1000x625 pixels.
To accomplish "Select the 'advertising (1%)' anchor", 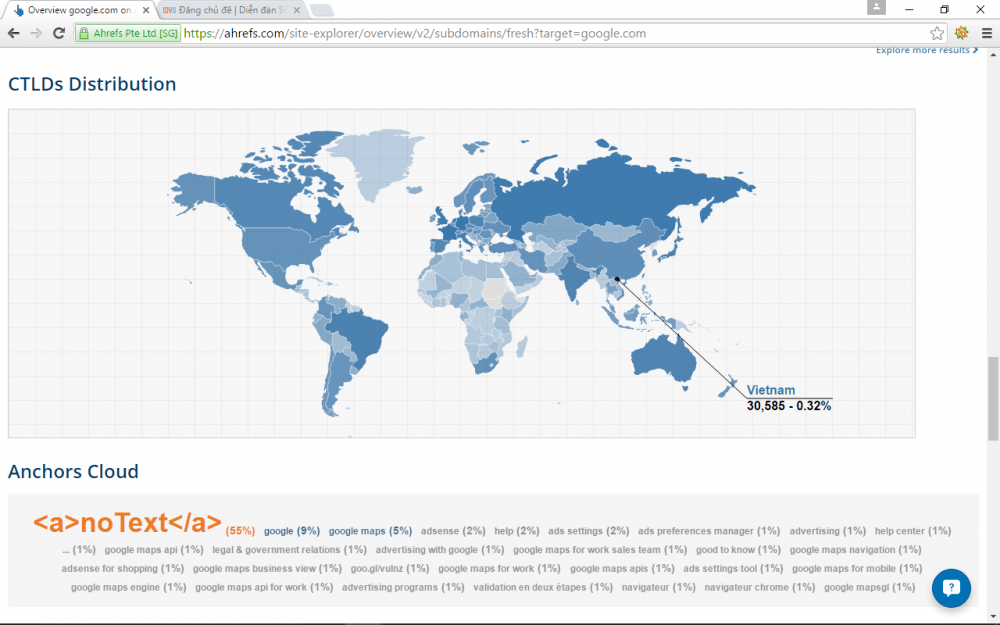I will [x=827, y=531].
